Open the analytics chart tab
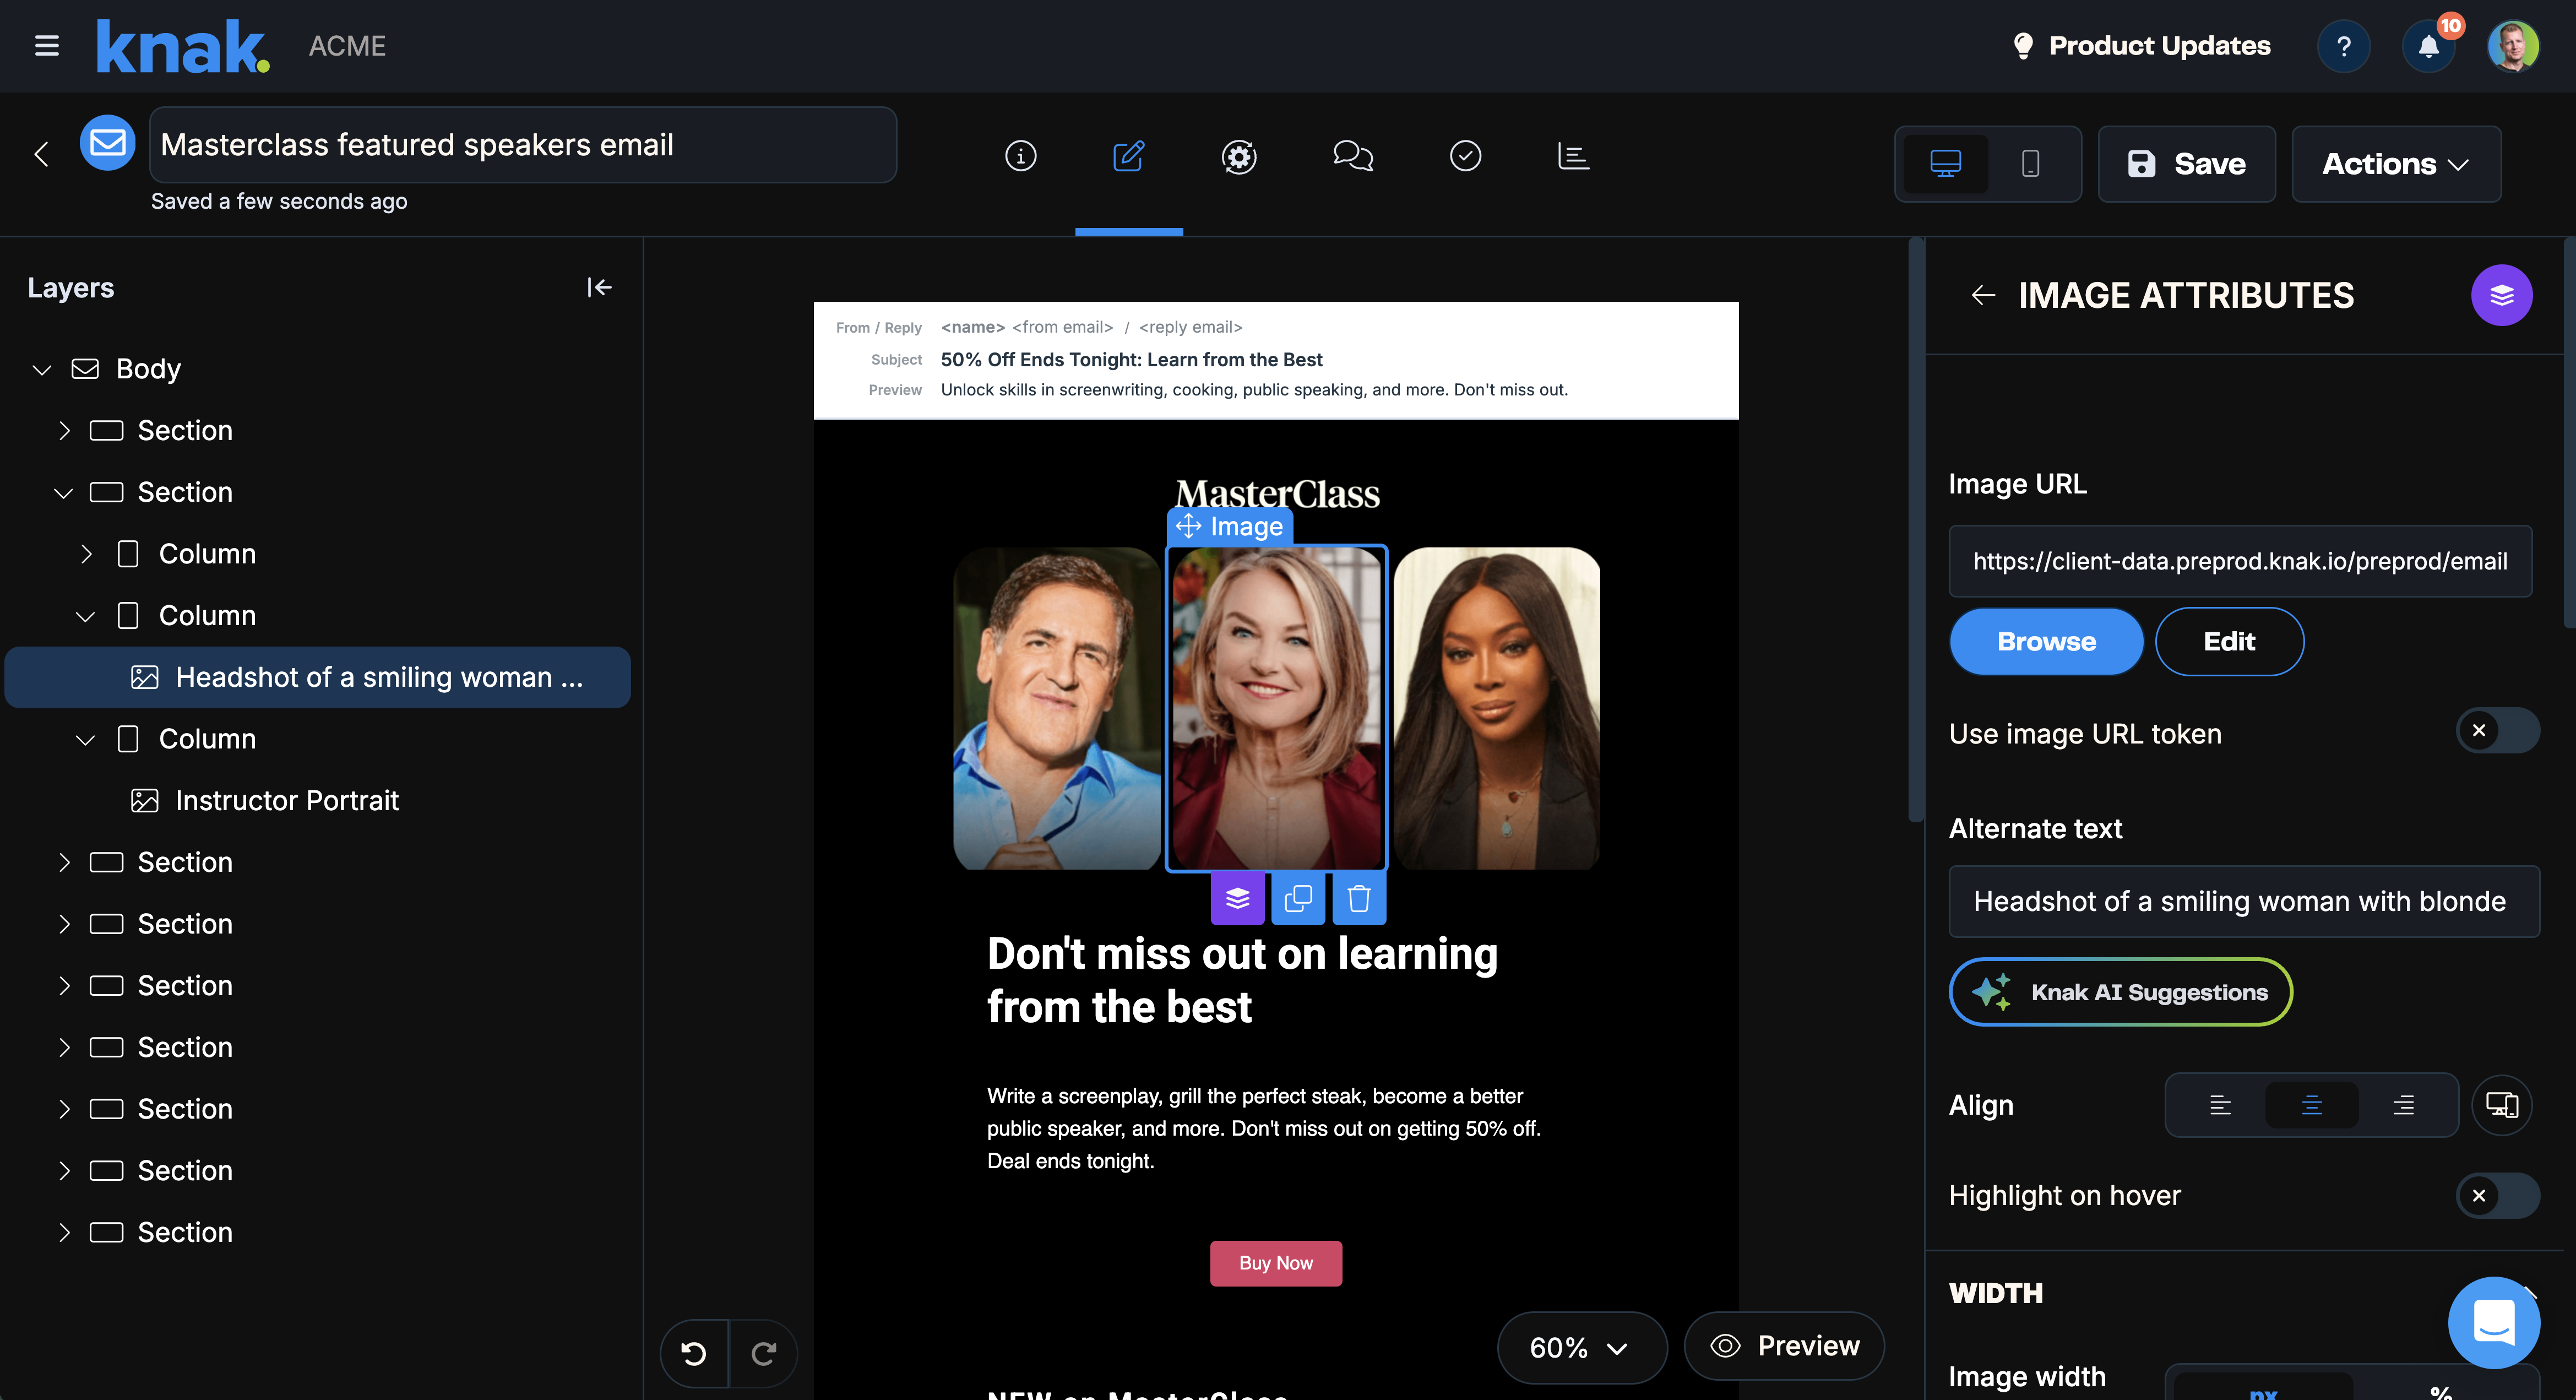Viewport: 2576px width, 1400px height. coord(1573,156)
